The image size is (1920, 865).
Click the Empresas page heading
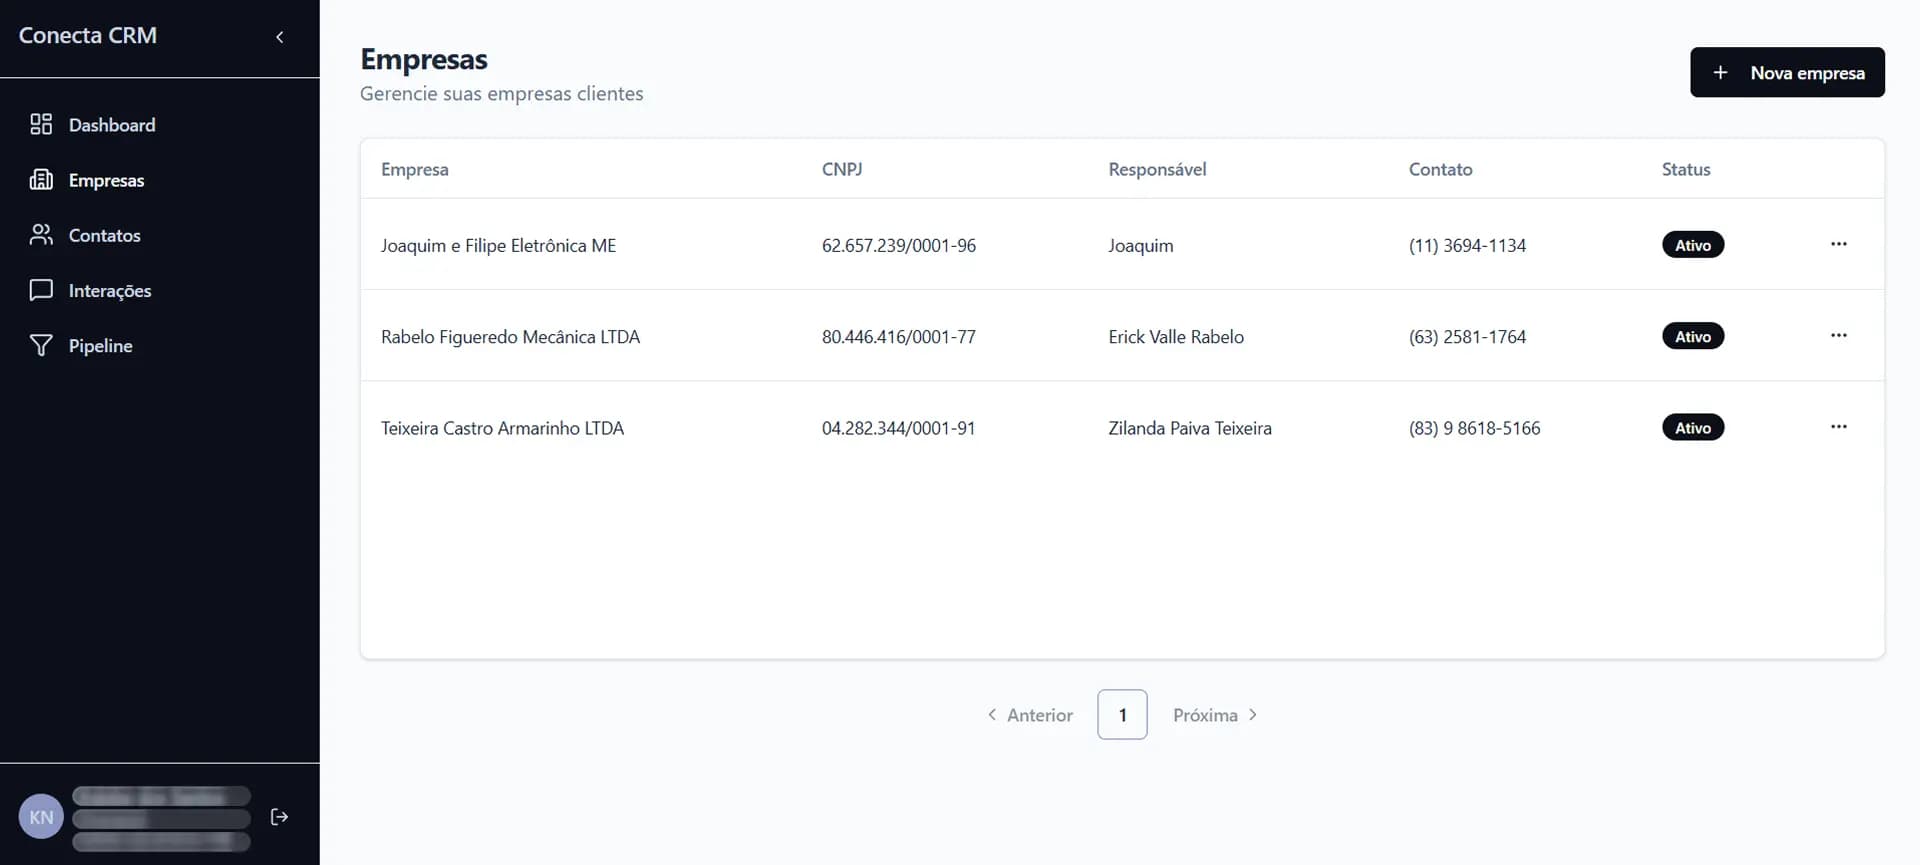point(424,59)
